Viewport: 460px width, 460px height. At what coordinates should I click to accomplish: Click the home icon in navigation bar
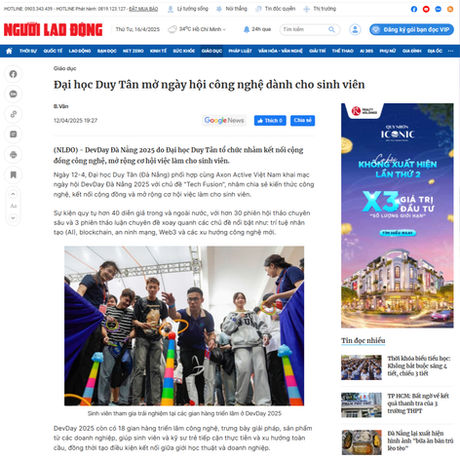click(9, 51)
